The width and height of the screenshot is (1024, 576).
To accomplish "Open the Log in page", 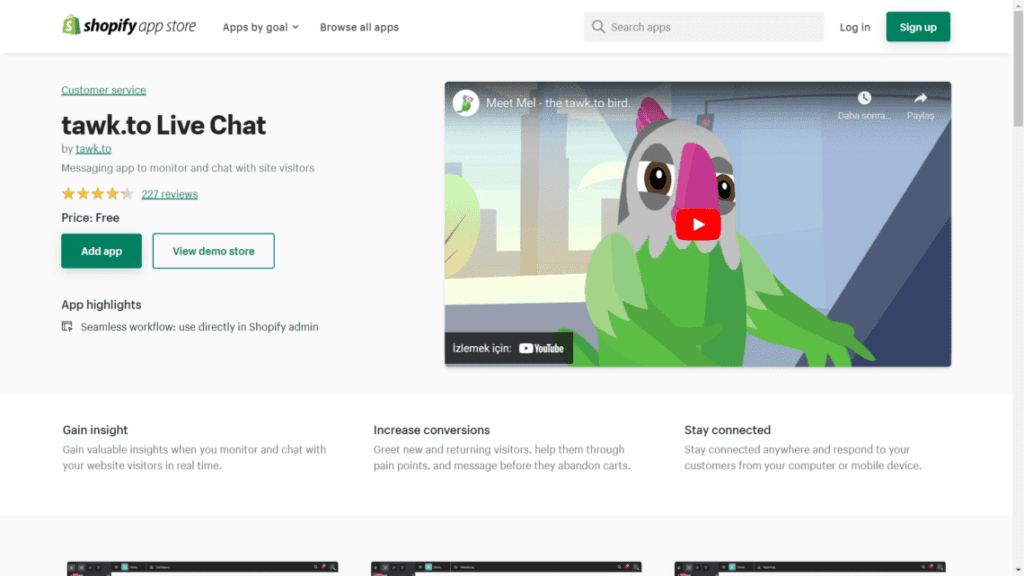I will 854,27.
